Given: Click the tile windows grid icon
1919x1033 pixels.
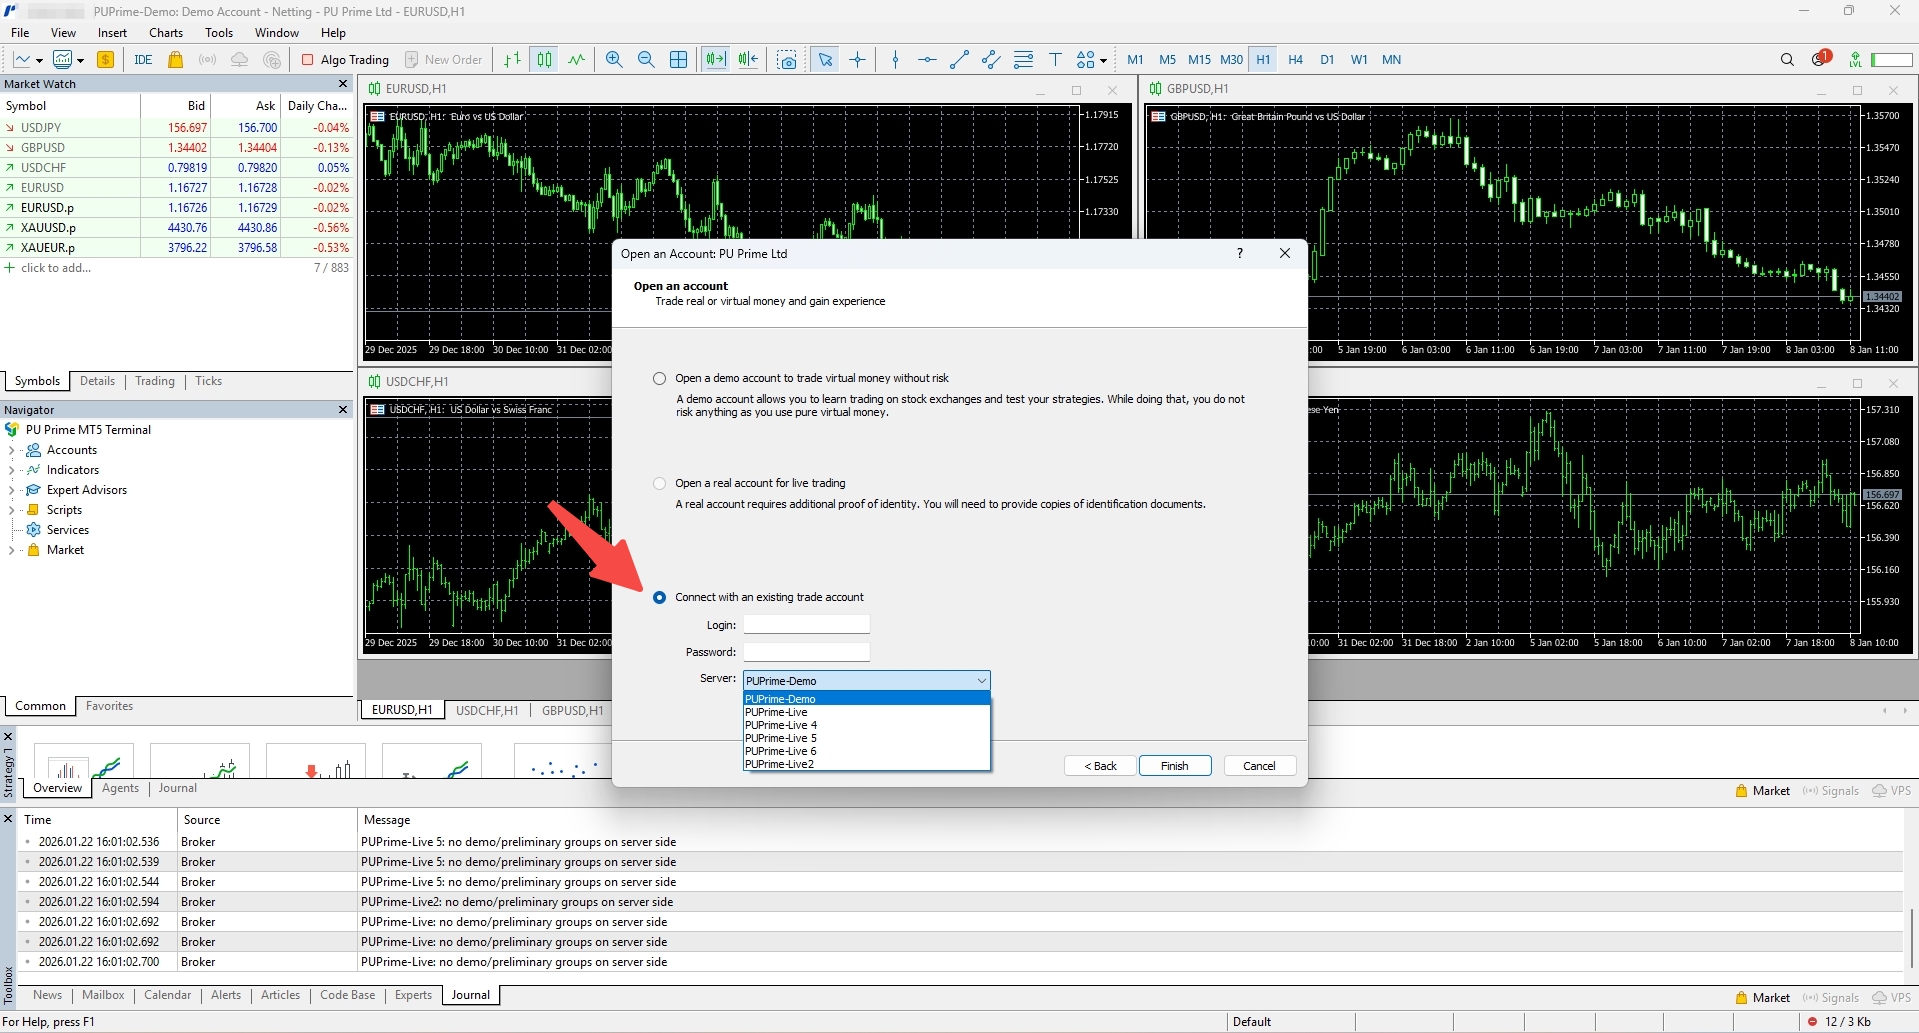Looking at the screenshot, I should point(678,60).
